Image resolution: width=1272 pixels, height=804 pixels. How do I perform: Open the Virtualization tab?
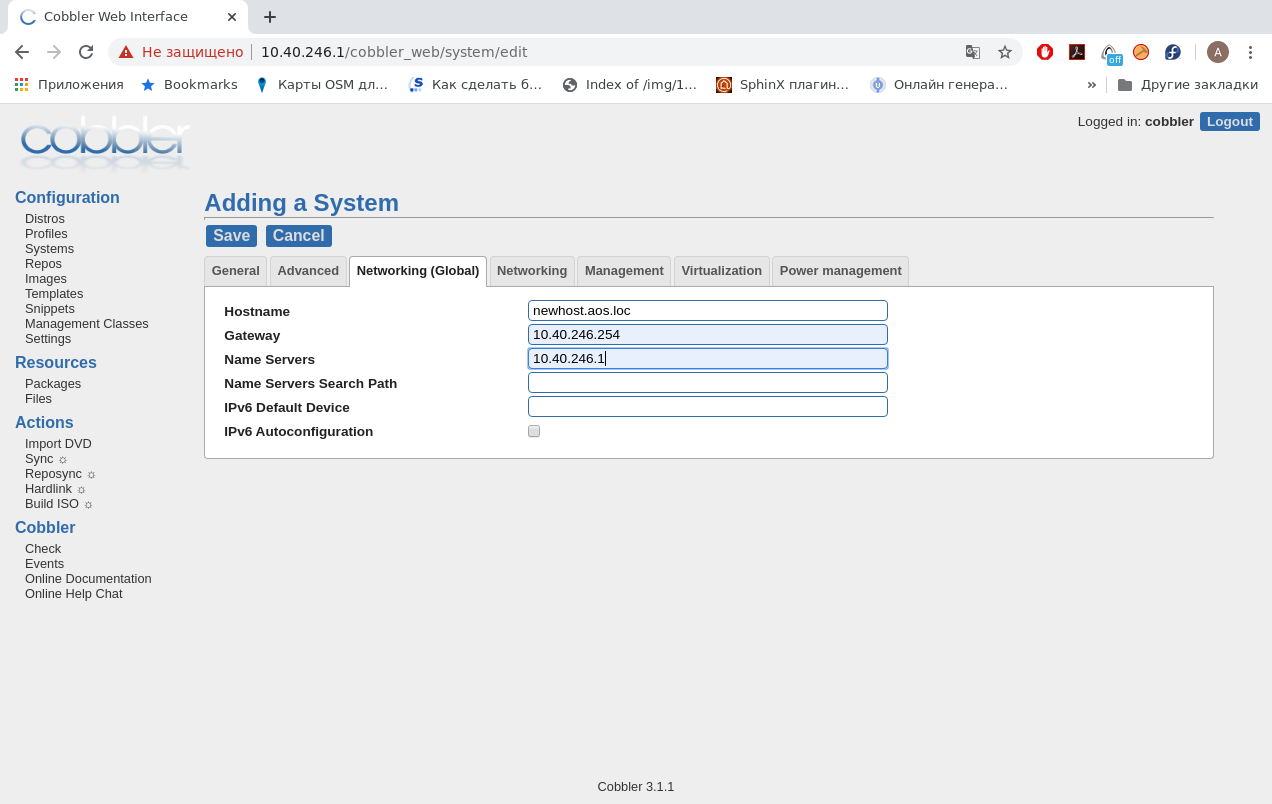coord(721,271)
